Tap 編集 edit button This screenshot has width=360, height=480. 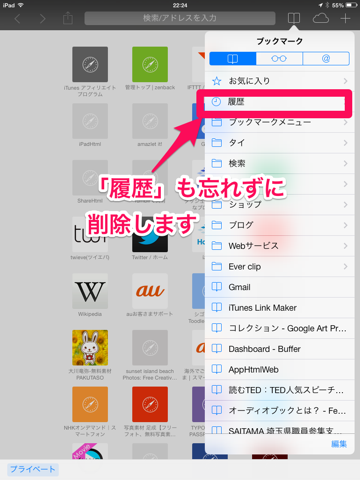coord(339,444)
